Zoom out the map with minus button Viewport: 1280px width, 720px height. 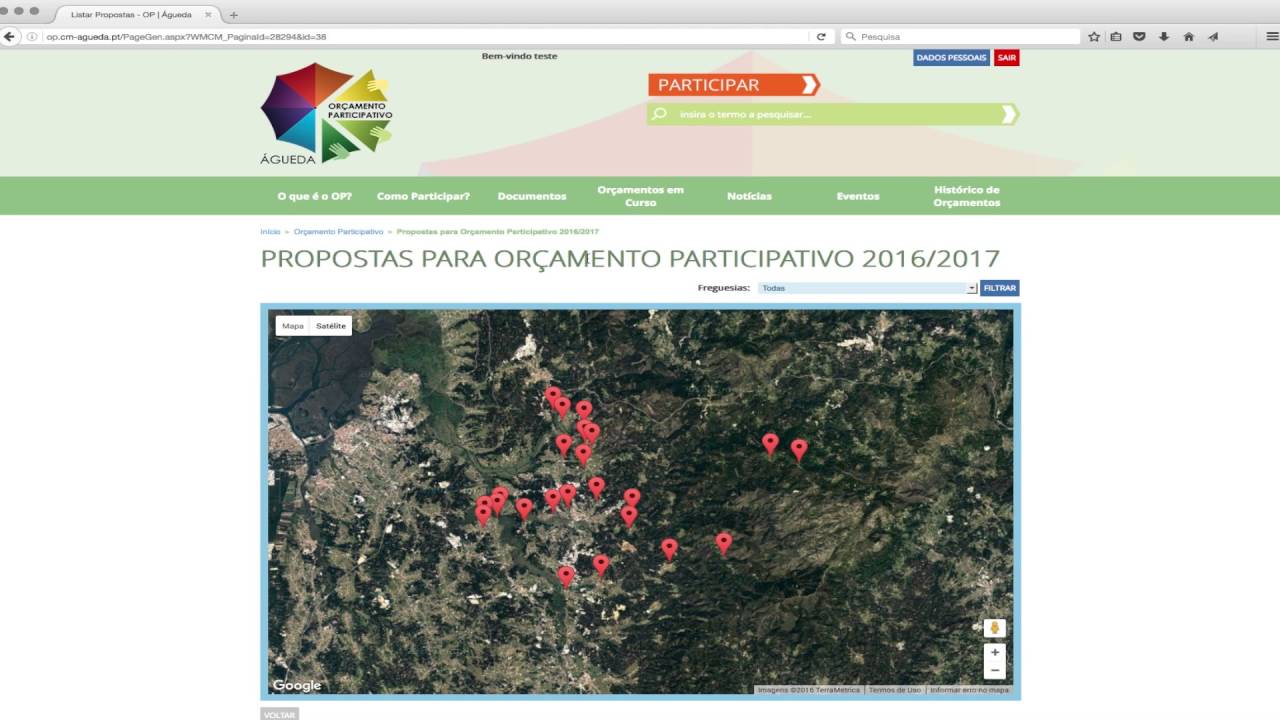pyautogui.click(x=994, y=670)
